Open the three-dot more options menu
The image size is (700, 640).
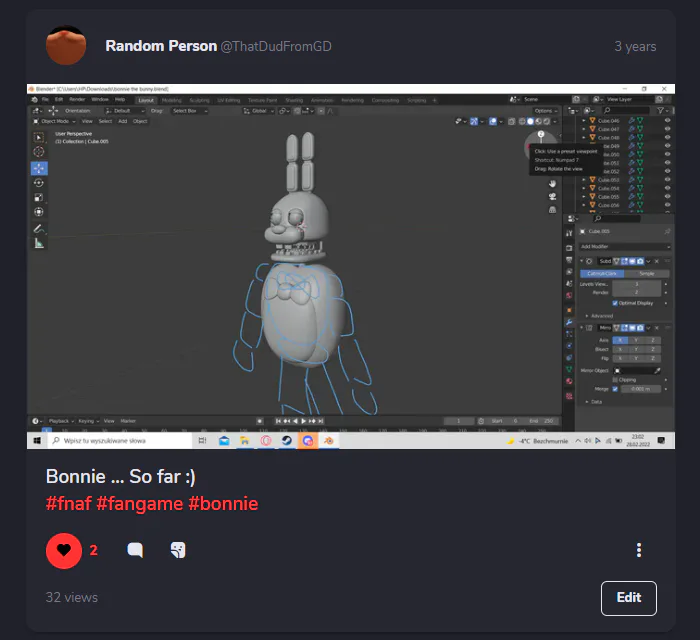639,550
